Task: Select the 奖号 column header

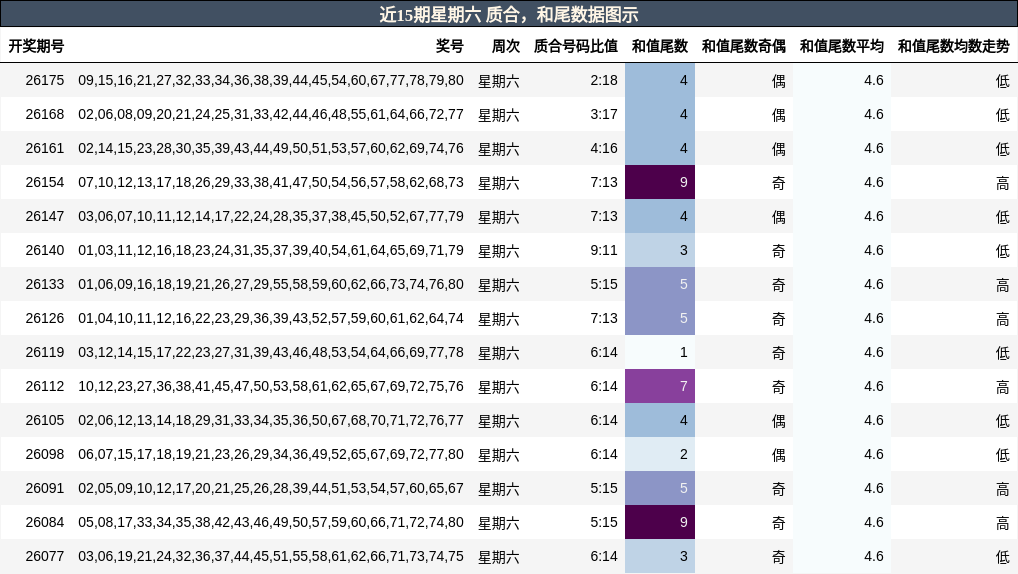Action: (x=449, y=46)
